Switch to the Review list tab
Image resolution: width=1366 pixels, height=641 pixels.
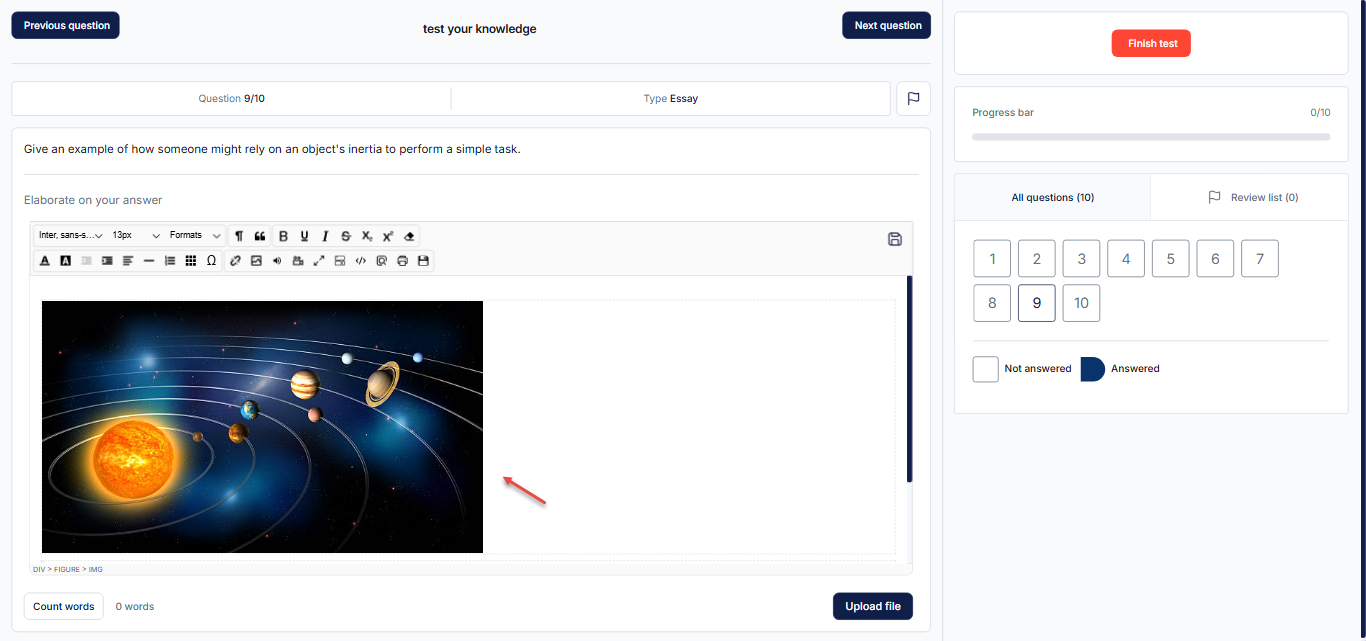click(1252, 198)
